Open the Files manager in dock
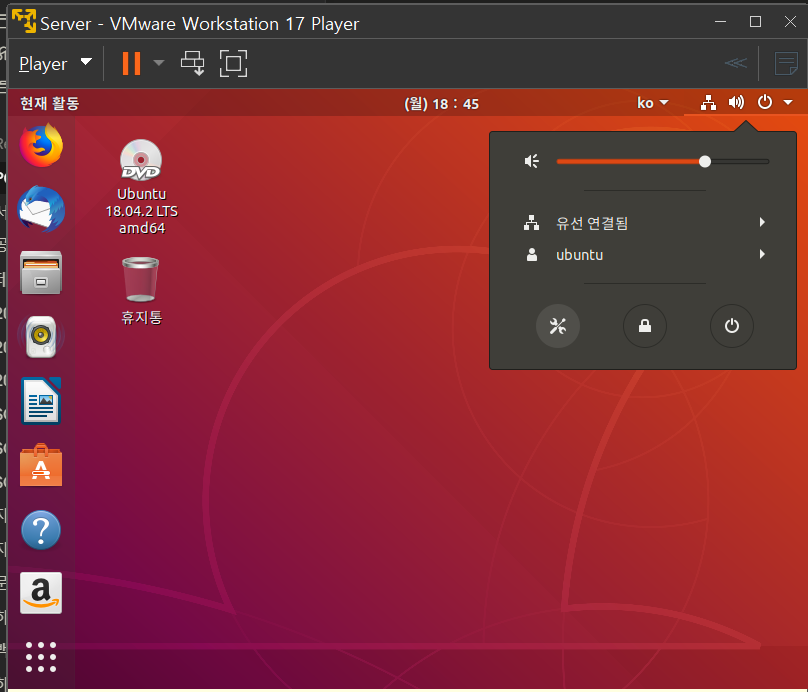This screenshot has width=808, height=692. (41, 273)
